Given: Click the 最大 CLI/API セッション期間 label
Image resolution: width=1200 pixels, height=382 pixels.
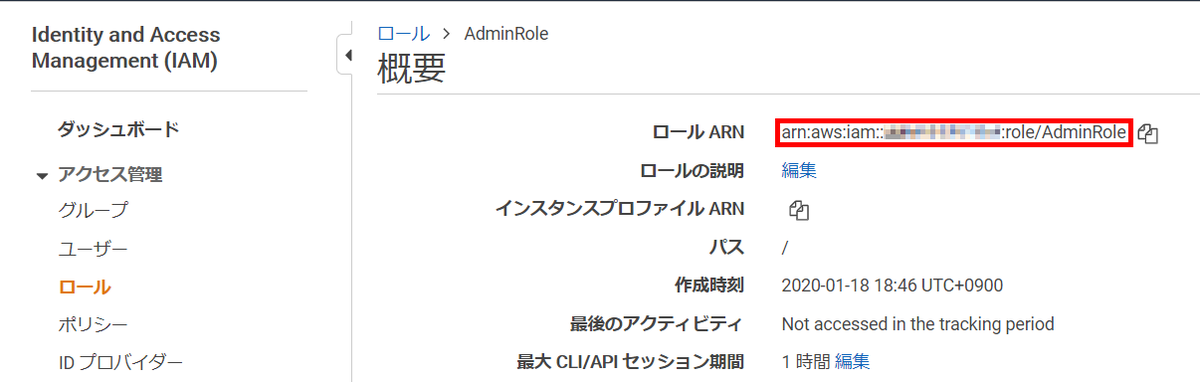Looking at the screenshot, I should pos(630,361).
